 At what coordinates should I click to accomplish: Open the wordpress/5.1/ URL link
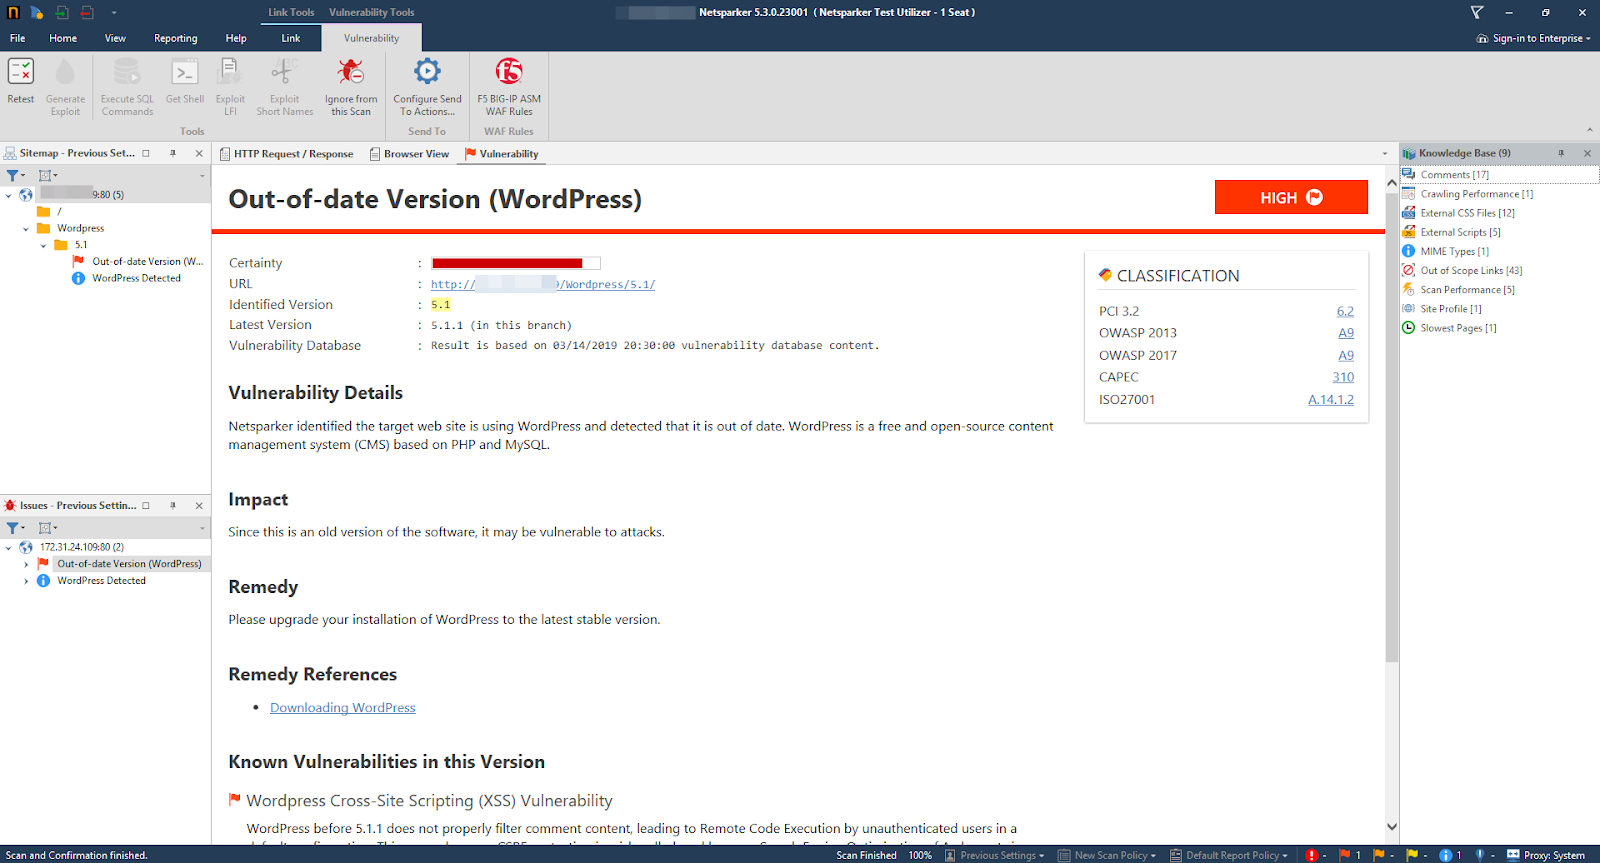tap(543, 284)
